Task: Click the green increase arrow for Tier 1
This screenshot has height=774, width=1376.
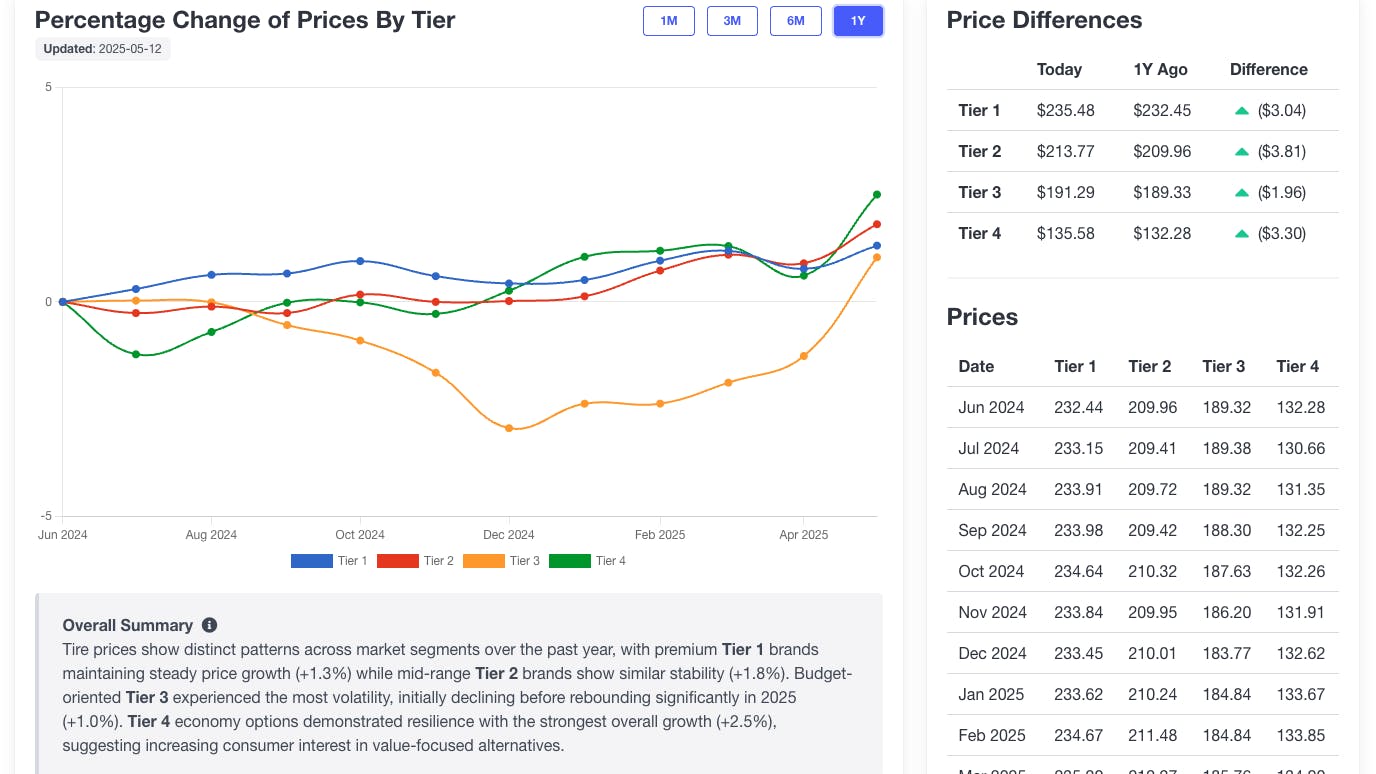Action: 1242,110
